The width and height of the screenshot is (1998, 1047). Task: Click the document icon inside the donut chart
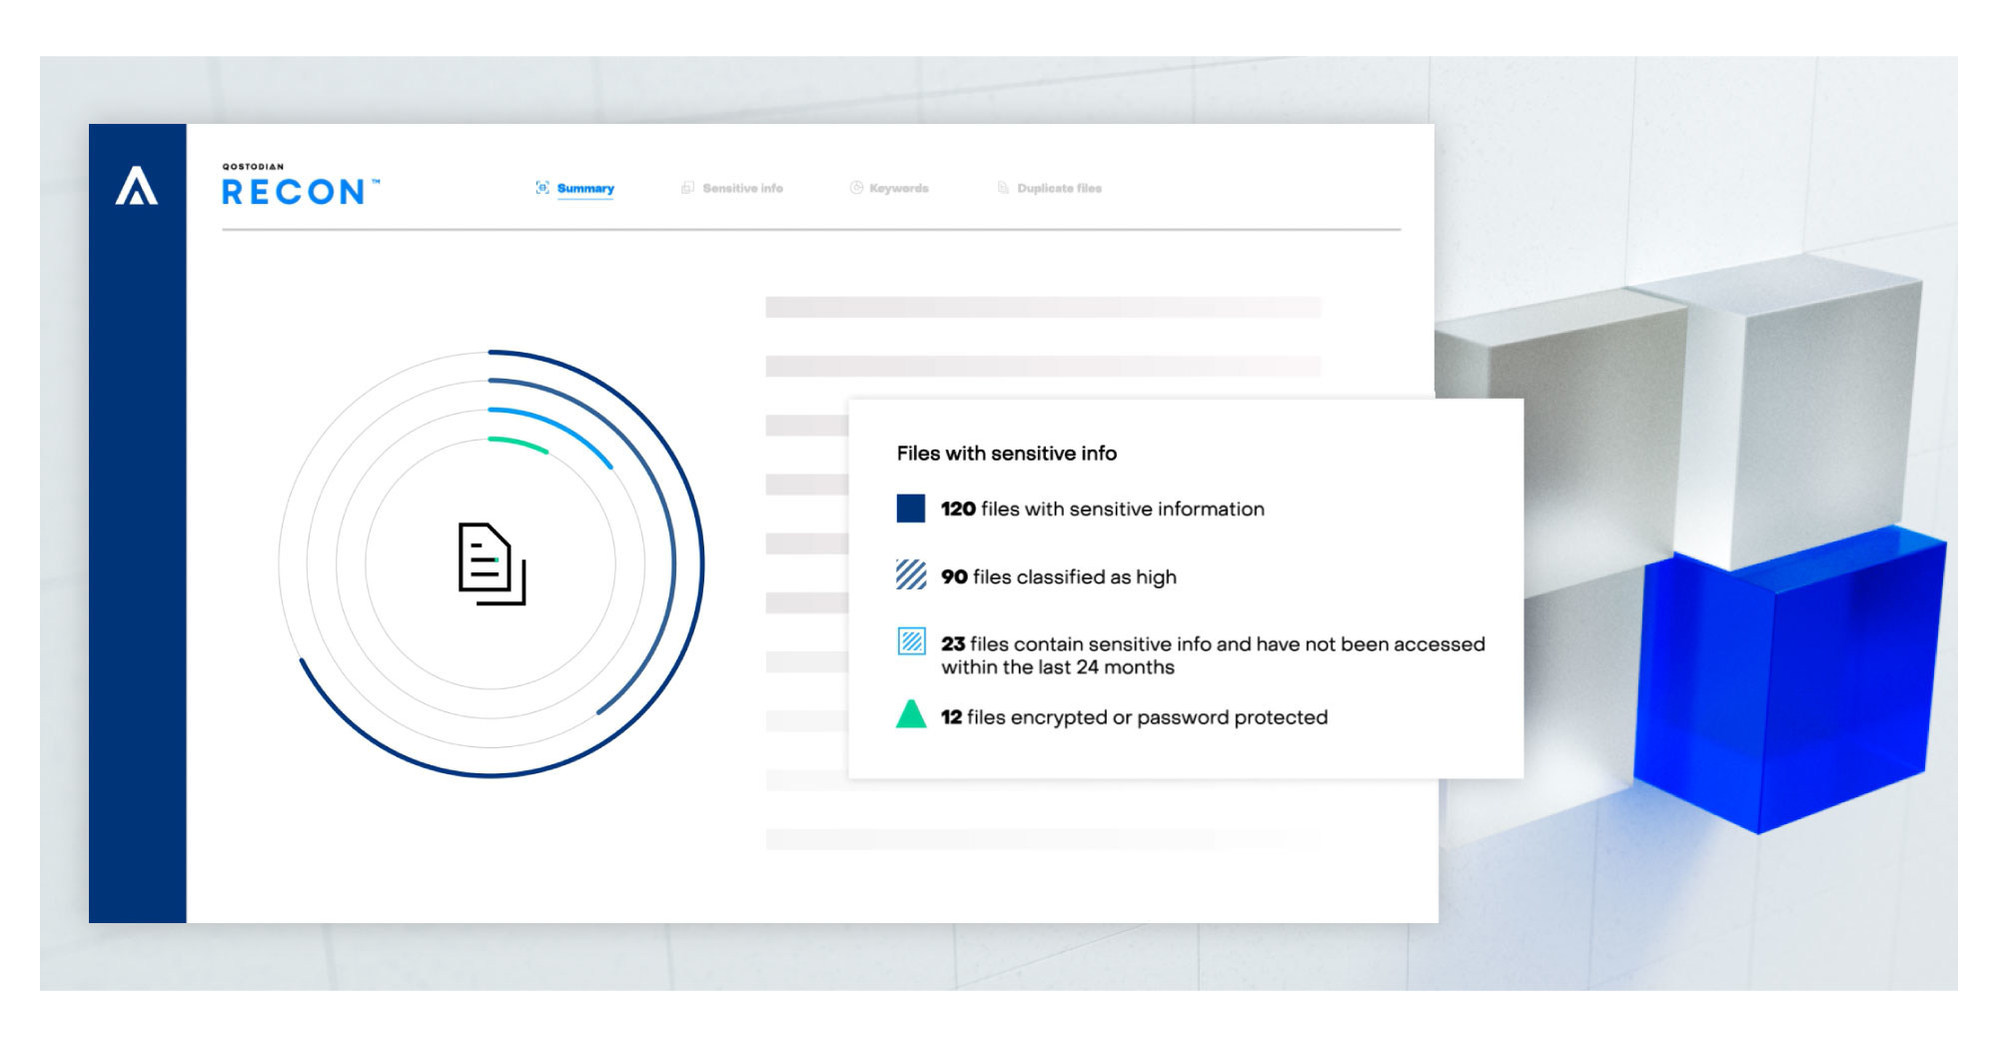(490, 565)
